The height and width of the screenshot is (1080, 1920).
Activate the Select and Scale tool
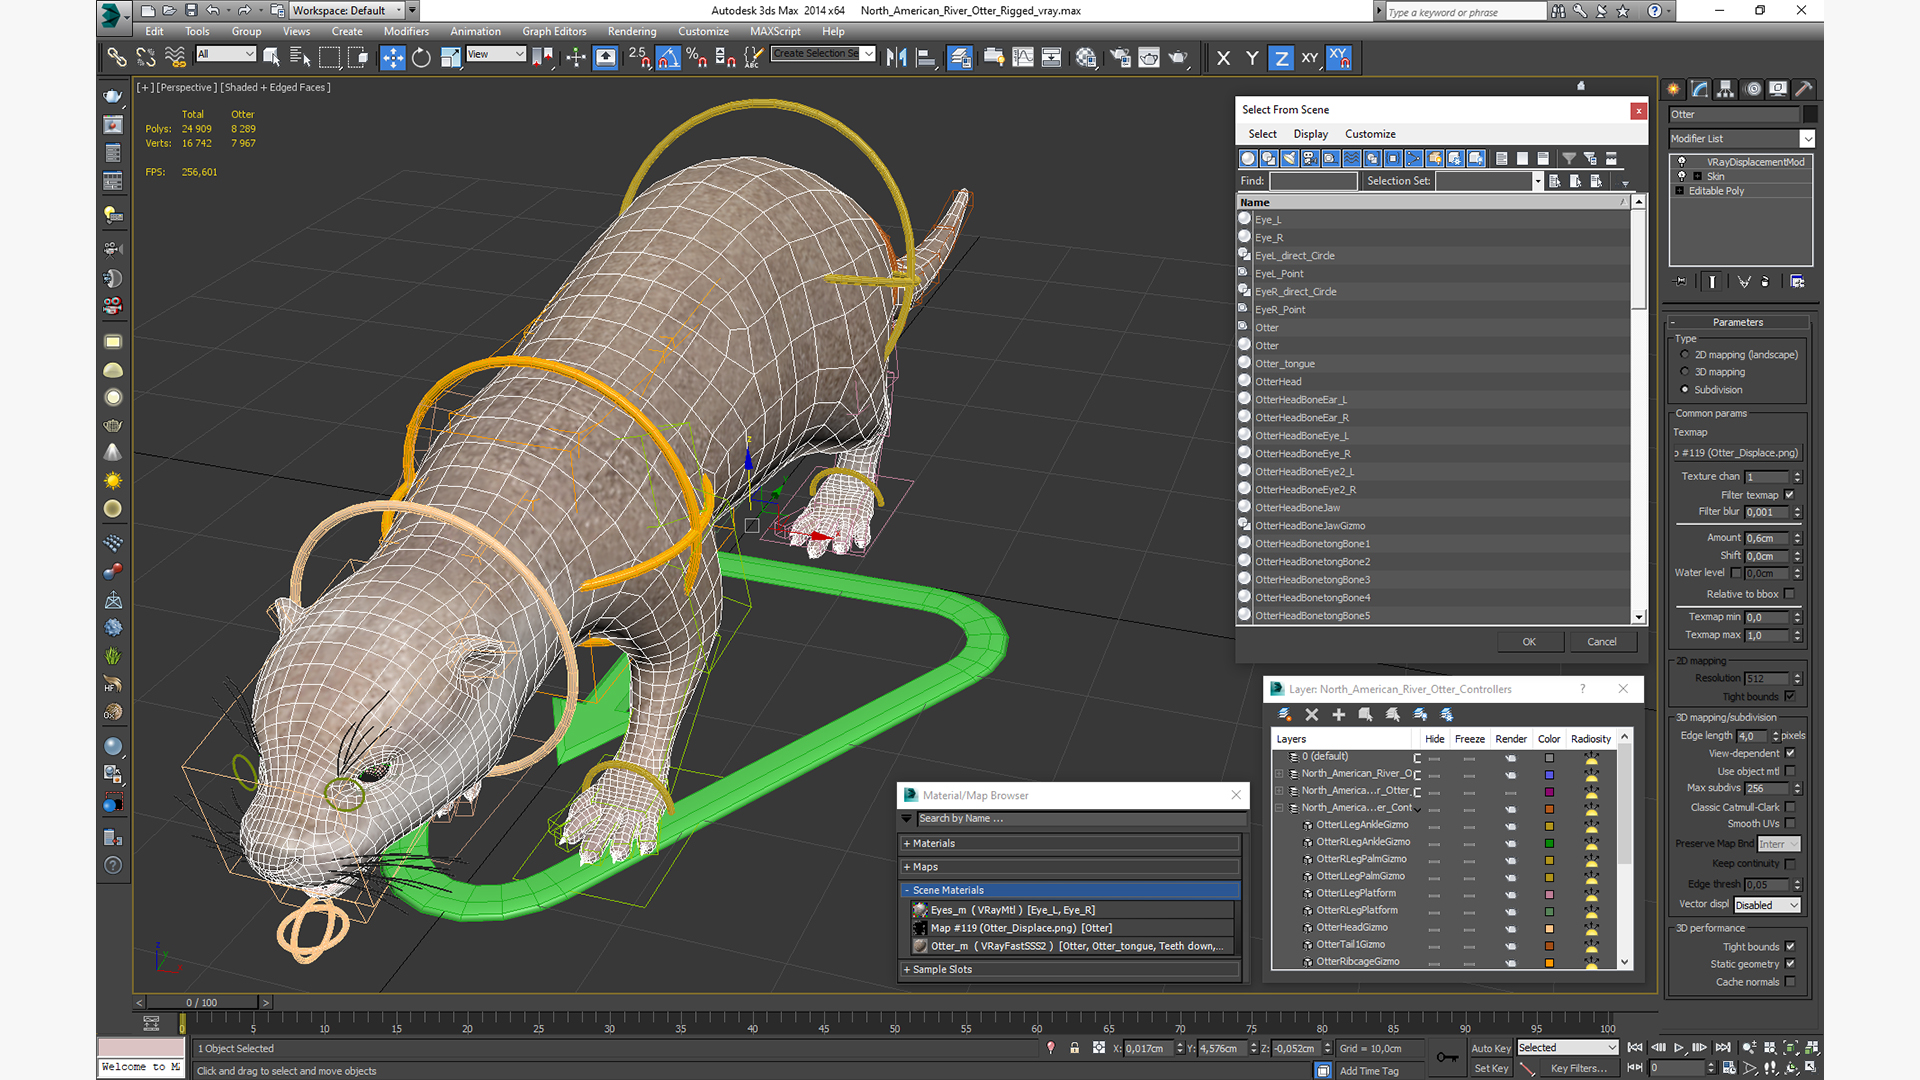click(450, 58)
